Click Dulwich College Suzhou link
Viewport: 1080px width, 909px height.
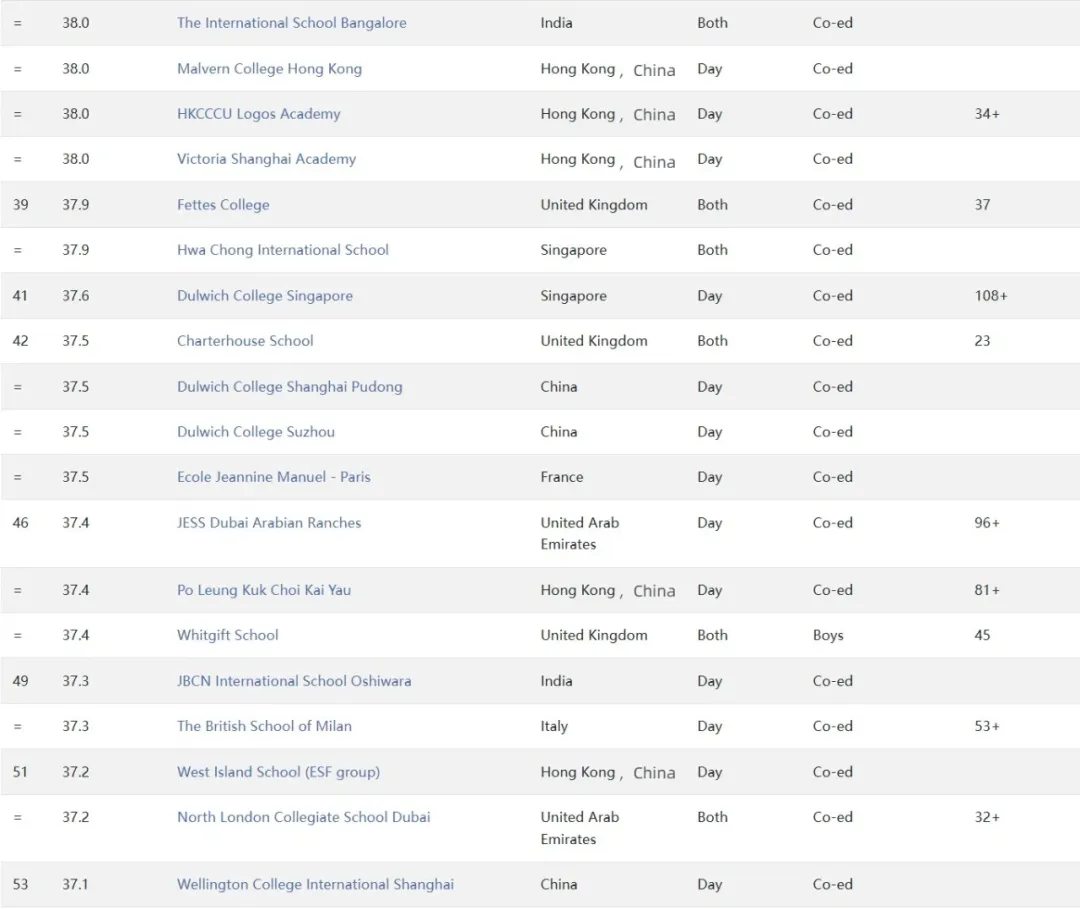click(255, 432)
